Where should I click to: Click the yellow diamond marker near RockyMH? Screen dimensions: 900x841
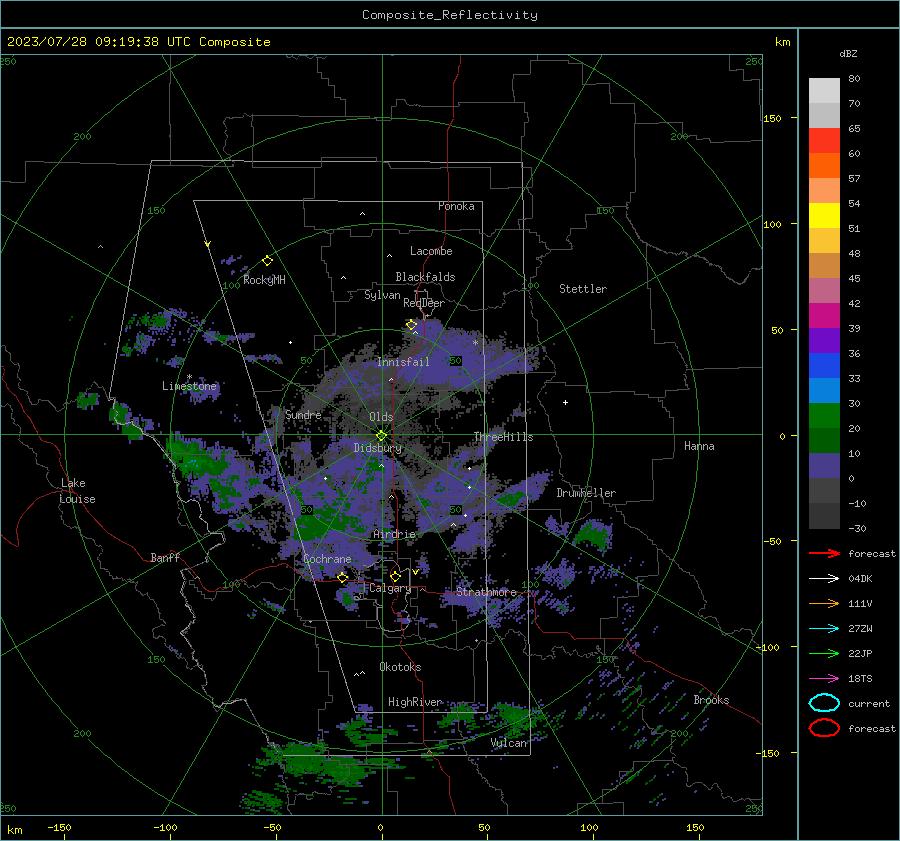[267, 261]
